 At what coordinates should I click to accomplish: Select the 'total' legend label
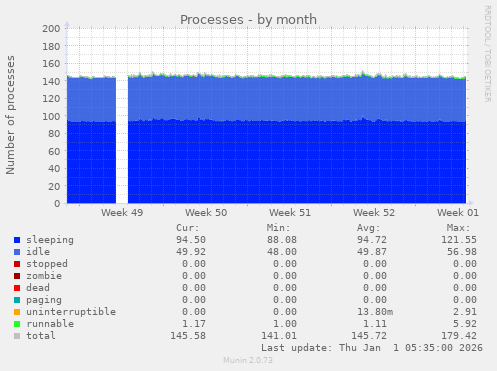point(41,336)
